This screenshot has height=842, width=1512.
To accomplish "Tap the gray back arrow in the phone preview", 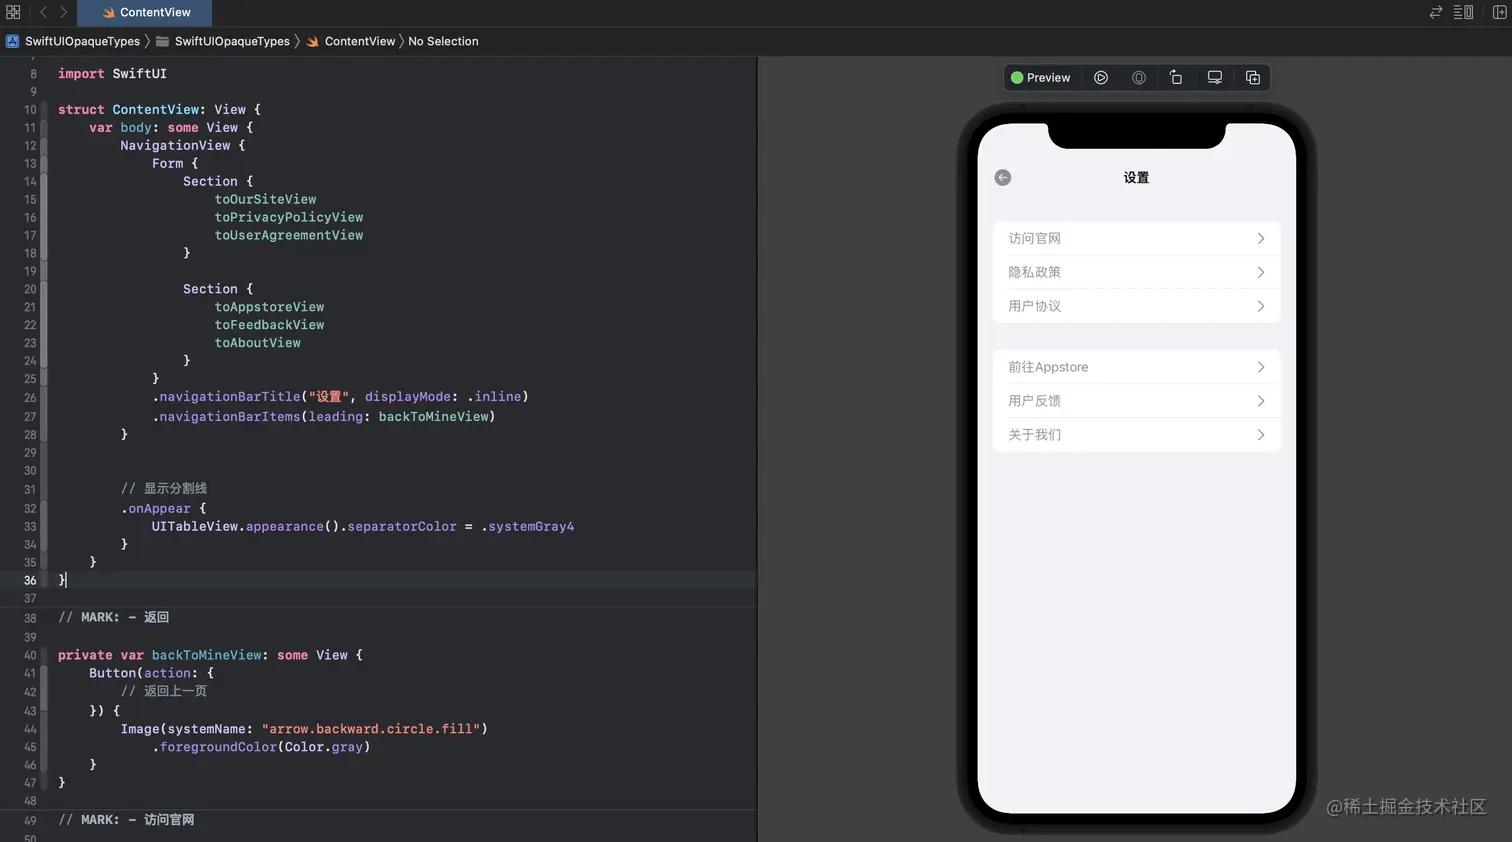I will [x=1003, y=178].
